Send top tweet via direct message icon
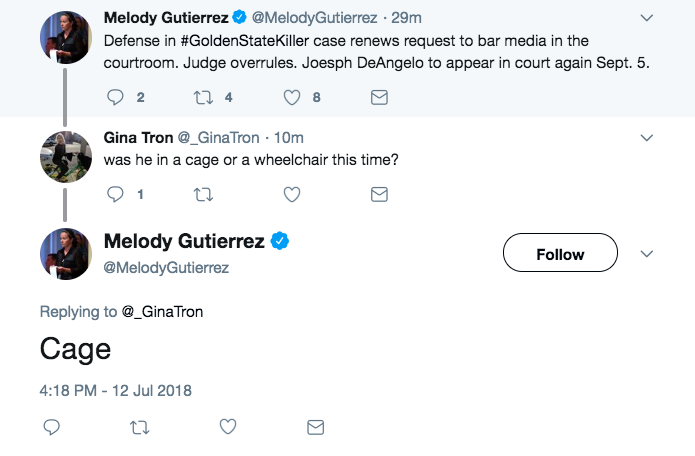 coord(379,98)
